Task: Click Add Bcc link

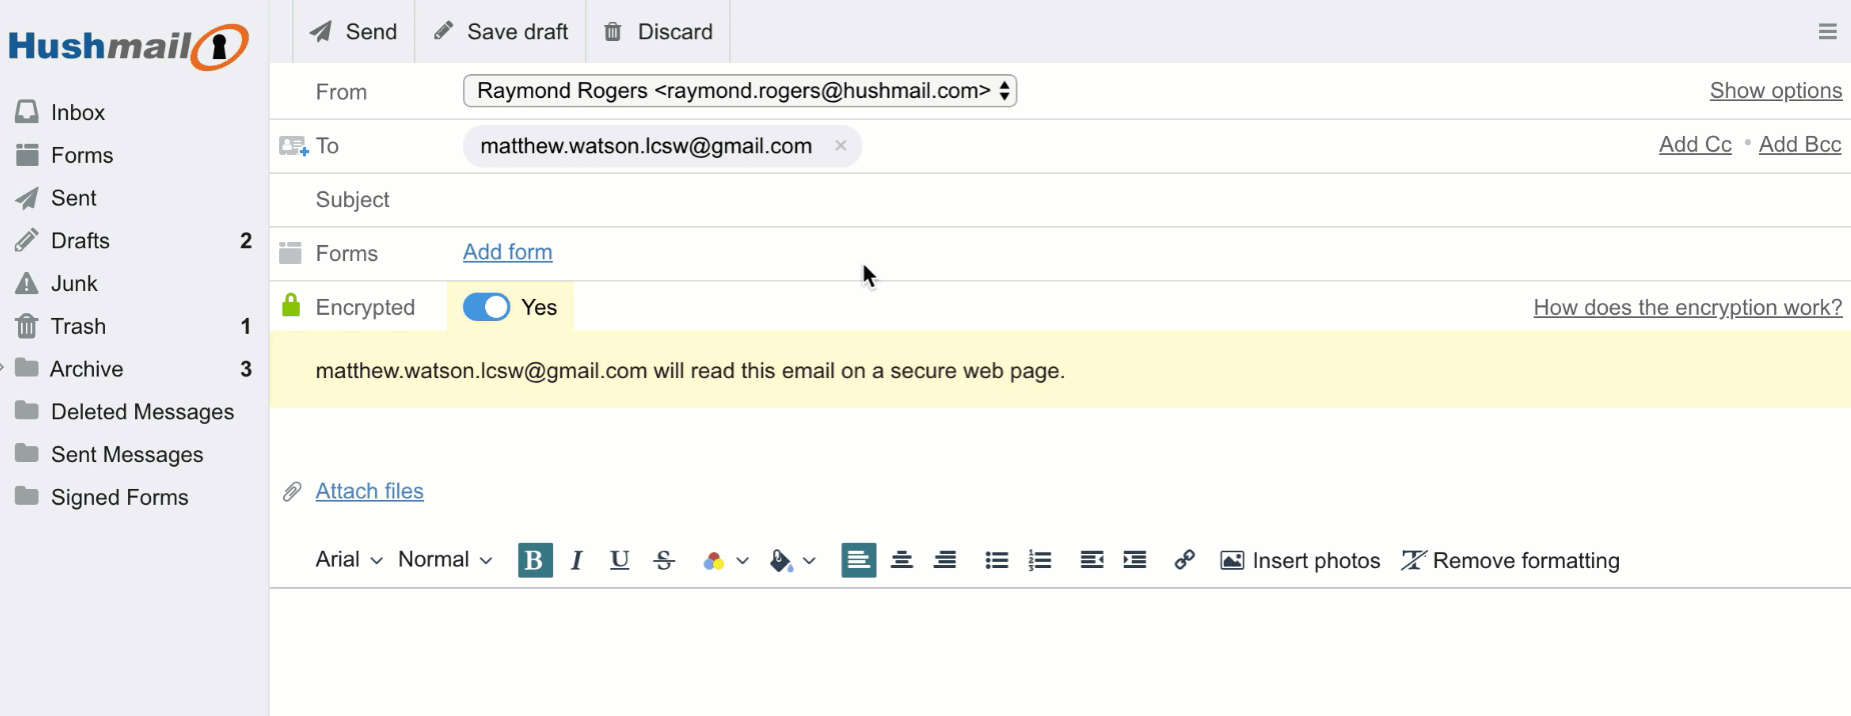Action: point(1800,145)
